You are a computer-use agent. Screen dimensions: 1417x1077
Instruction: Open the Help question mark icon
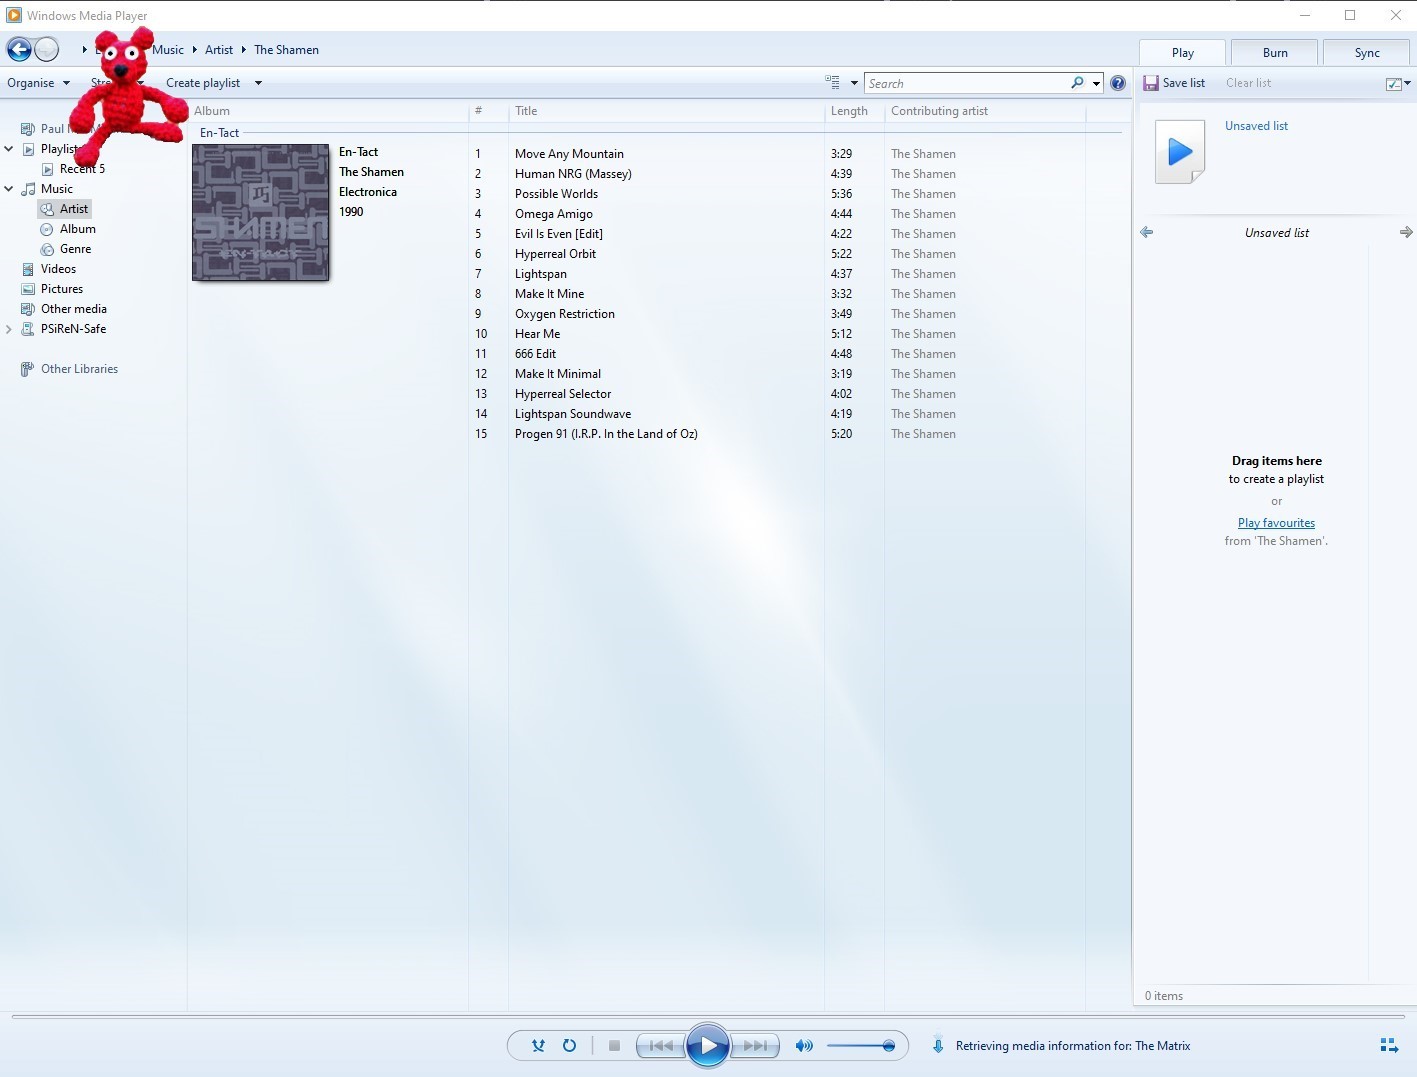1118,83
